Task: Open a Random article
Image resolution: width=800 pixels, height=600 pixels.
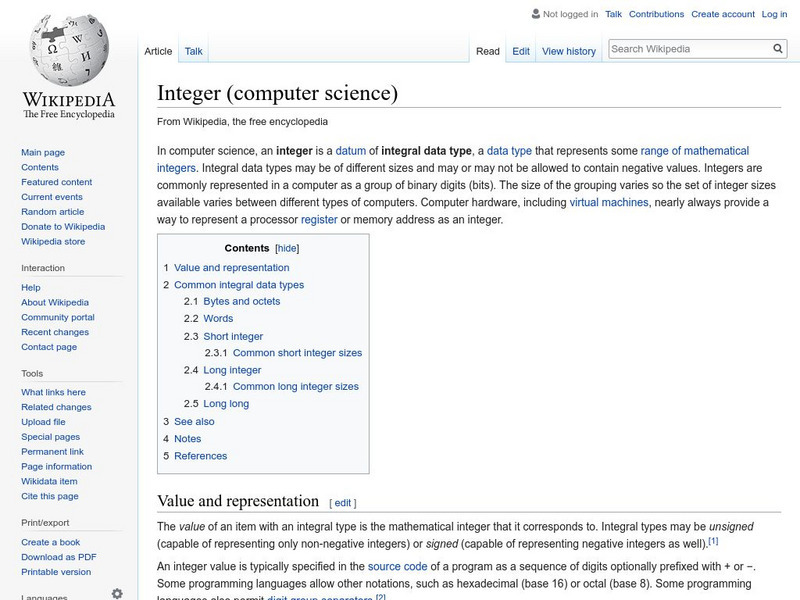Action: (53, 211)
